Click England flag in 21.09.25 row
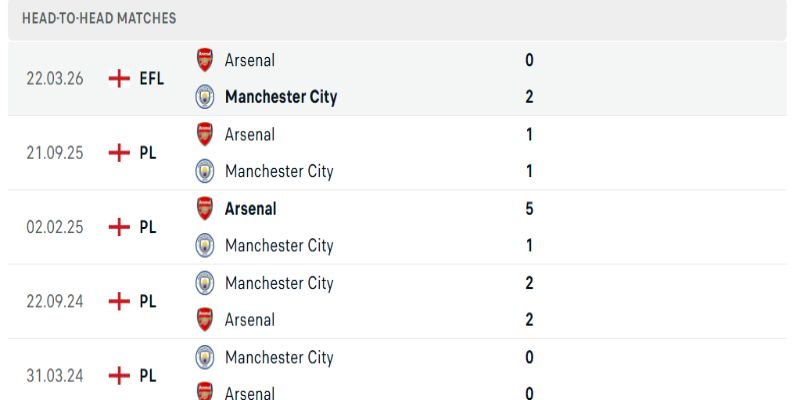The height and width of the screenshot is (400, 800). tap(120, 153)
